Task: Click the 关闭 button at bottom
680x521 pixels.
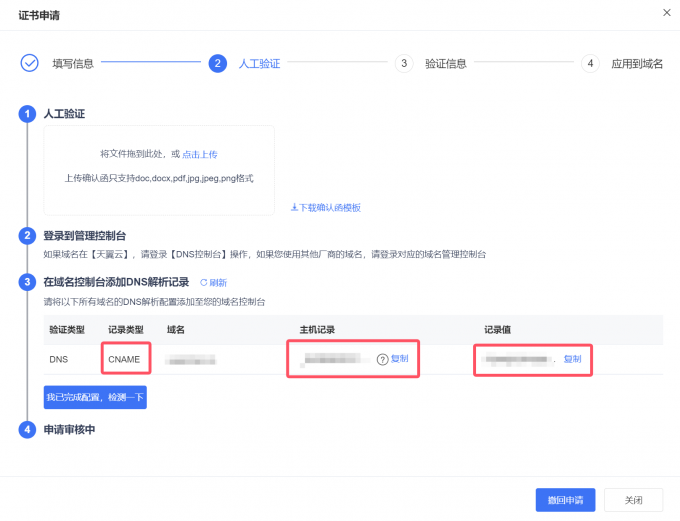Action: pyautogui.click(x=633, y=500)
